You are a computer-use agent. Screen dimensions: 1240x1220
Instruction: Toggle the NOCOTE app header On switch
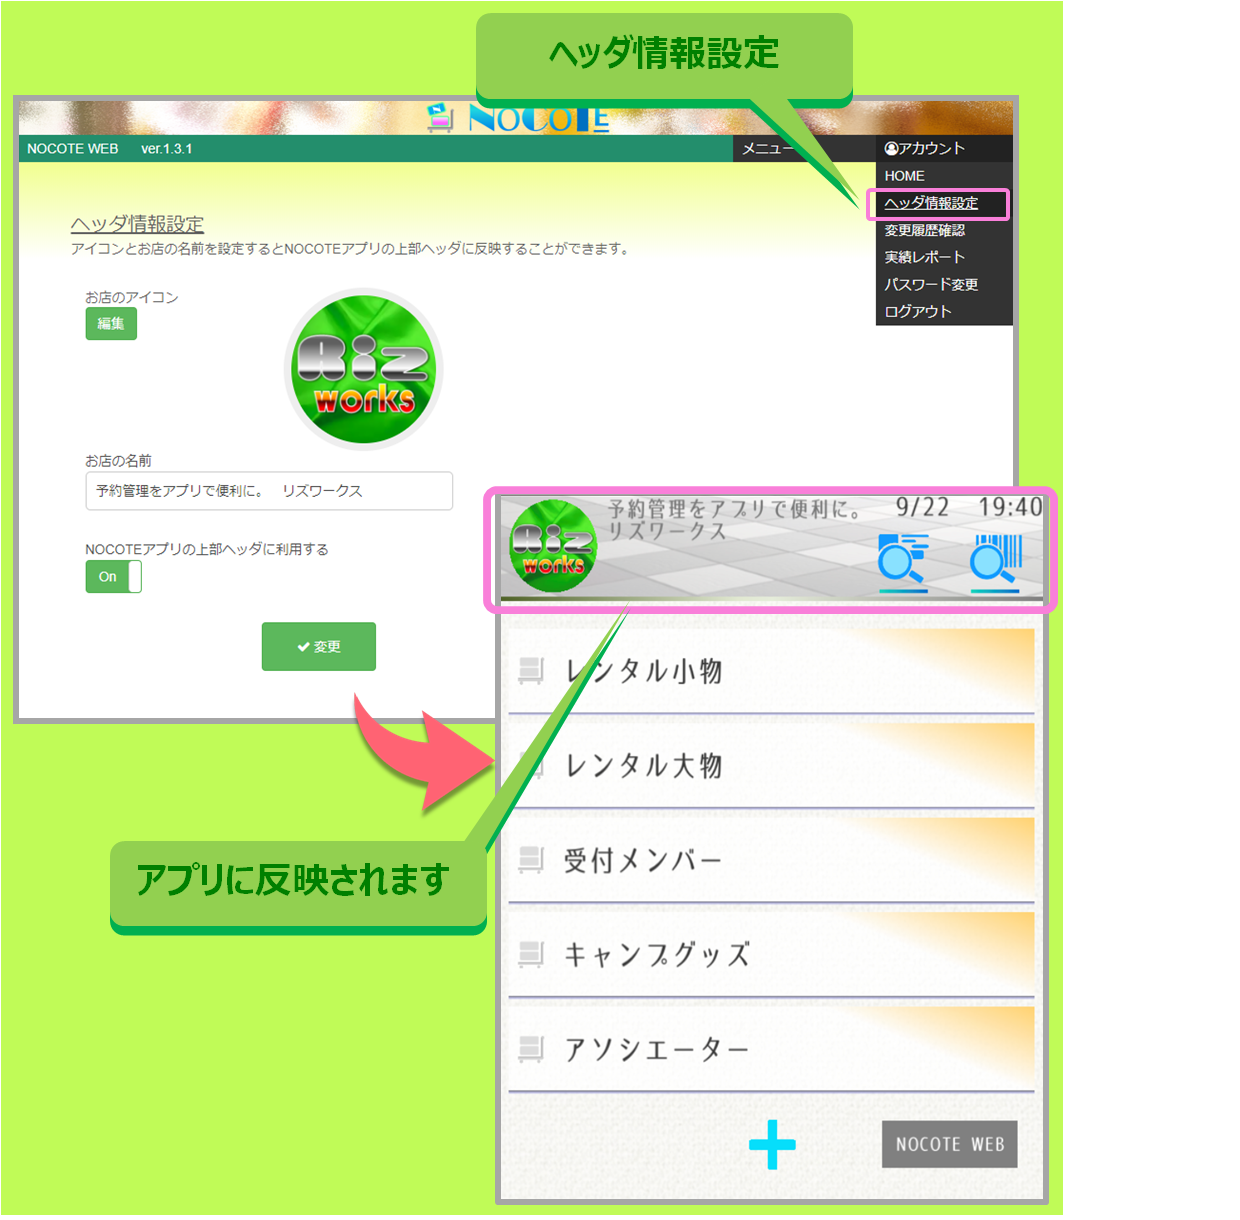coord(113,577)
